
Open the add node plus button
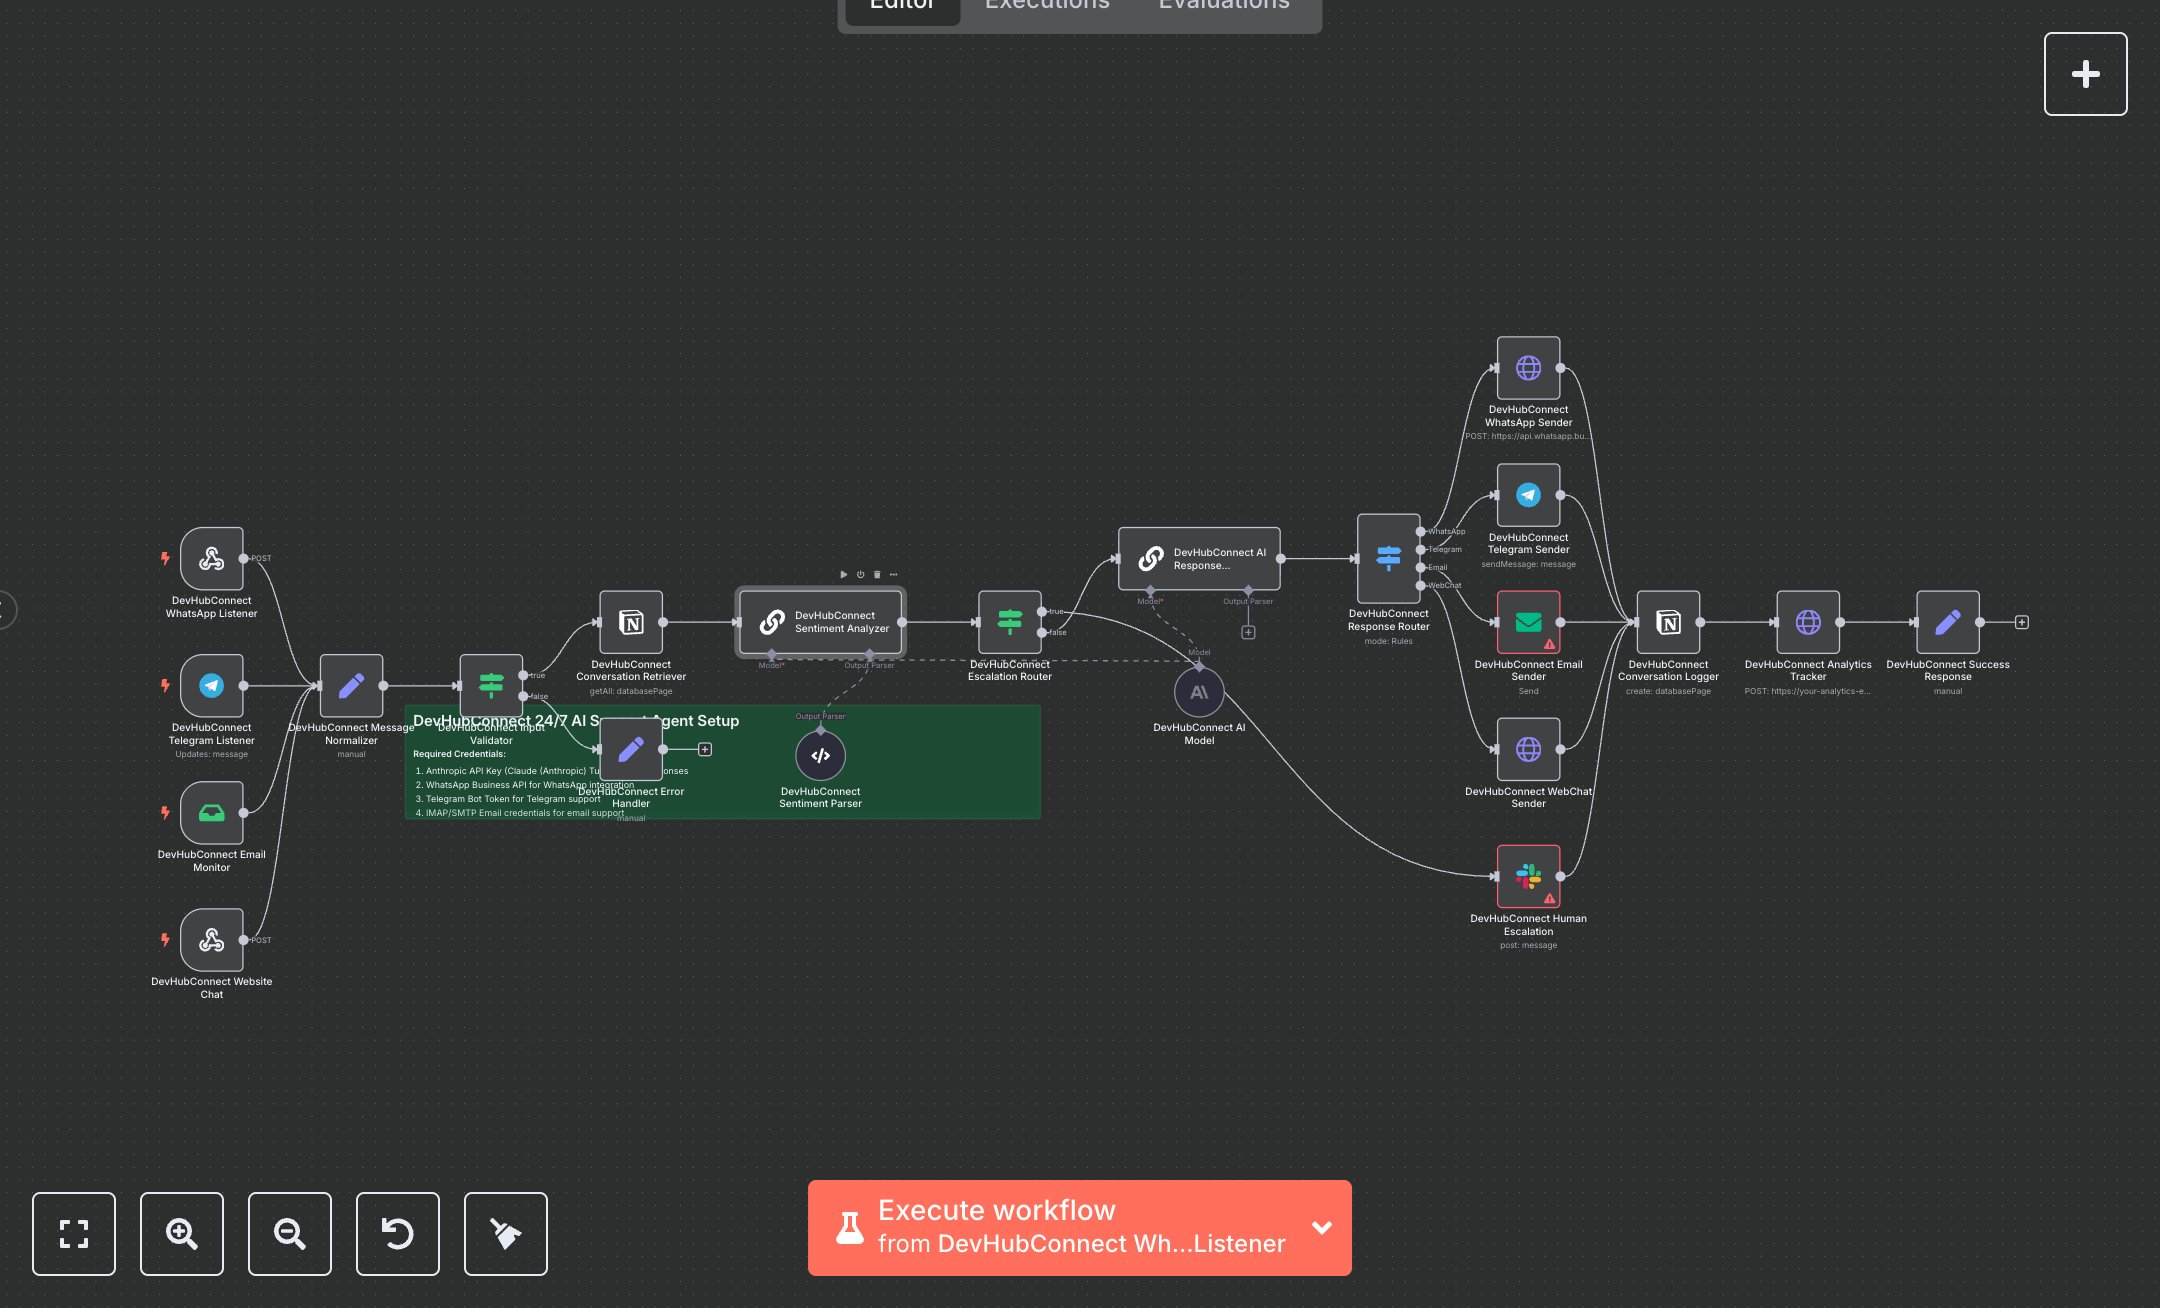[x=2085, y=74]
